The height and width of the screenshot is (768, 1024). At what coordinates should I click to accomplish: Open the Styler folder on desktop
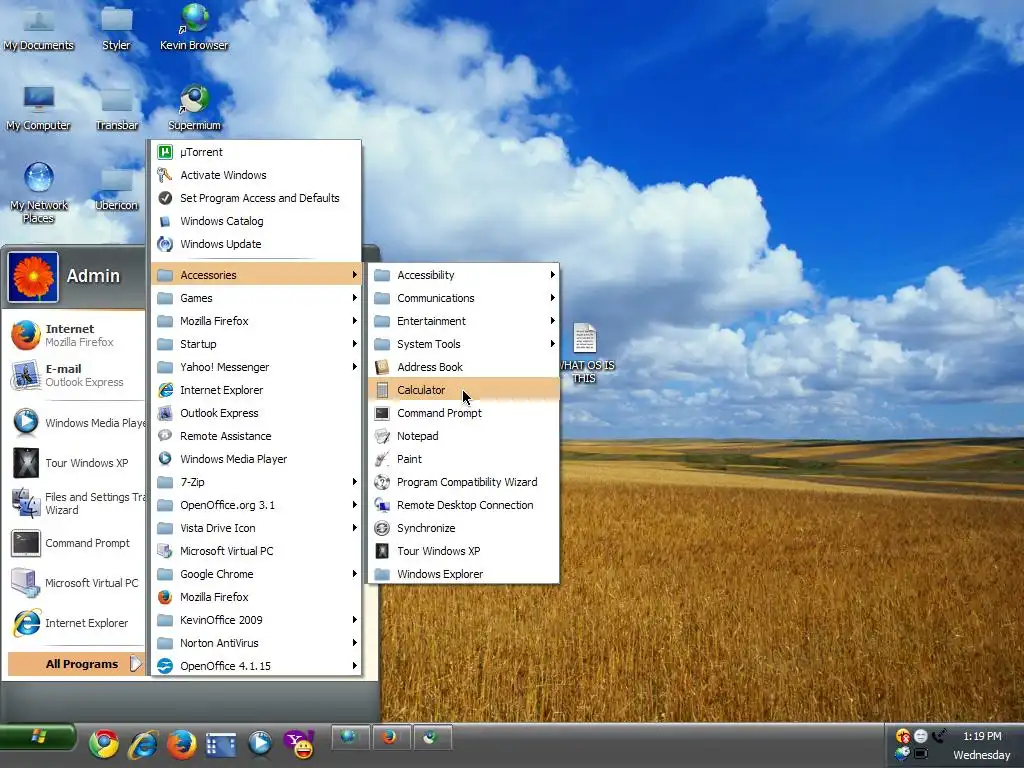pyautogui.click(x=116, y=27)
